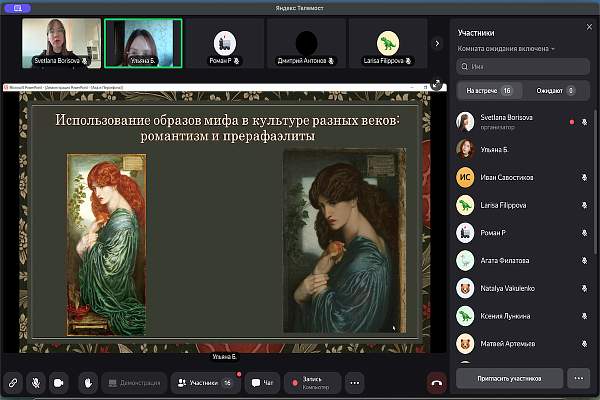Select Ульяна Б. highlighted video tile
Image resolution: width=600 pixels, height=400 pixels.
(x=143, y=43)
